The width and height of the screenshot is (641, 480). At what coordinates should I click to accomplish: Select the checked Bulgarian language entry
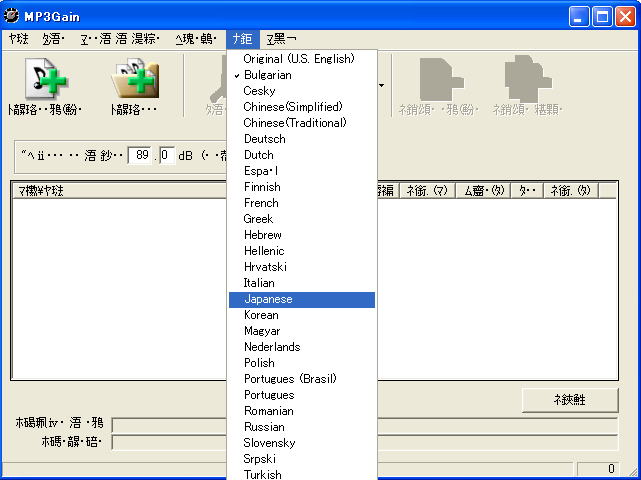(x=302, y=75)
